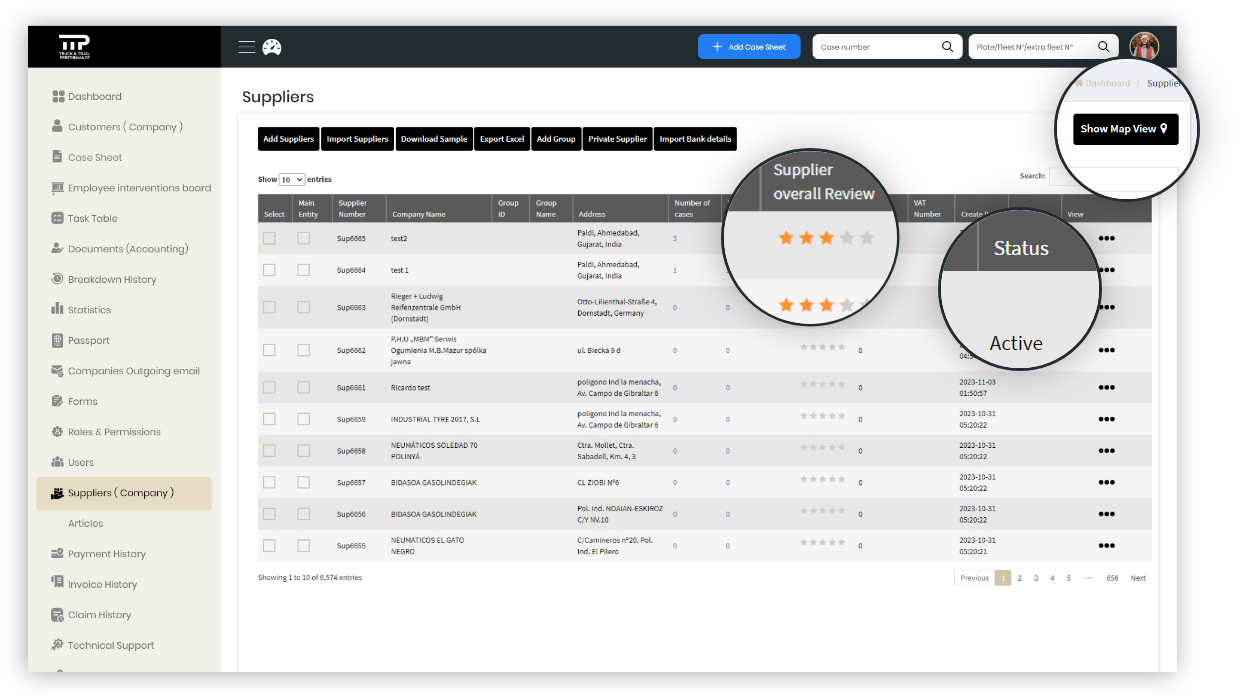Image resolution: width=1253 pixels, height=698 pixels.
Task: Select Articles under Suppliers in sidebar
Action: pyautogui.click(x=85, y=523)
